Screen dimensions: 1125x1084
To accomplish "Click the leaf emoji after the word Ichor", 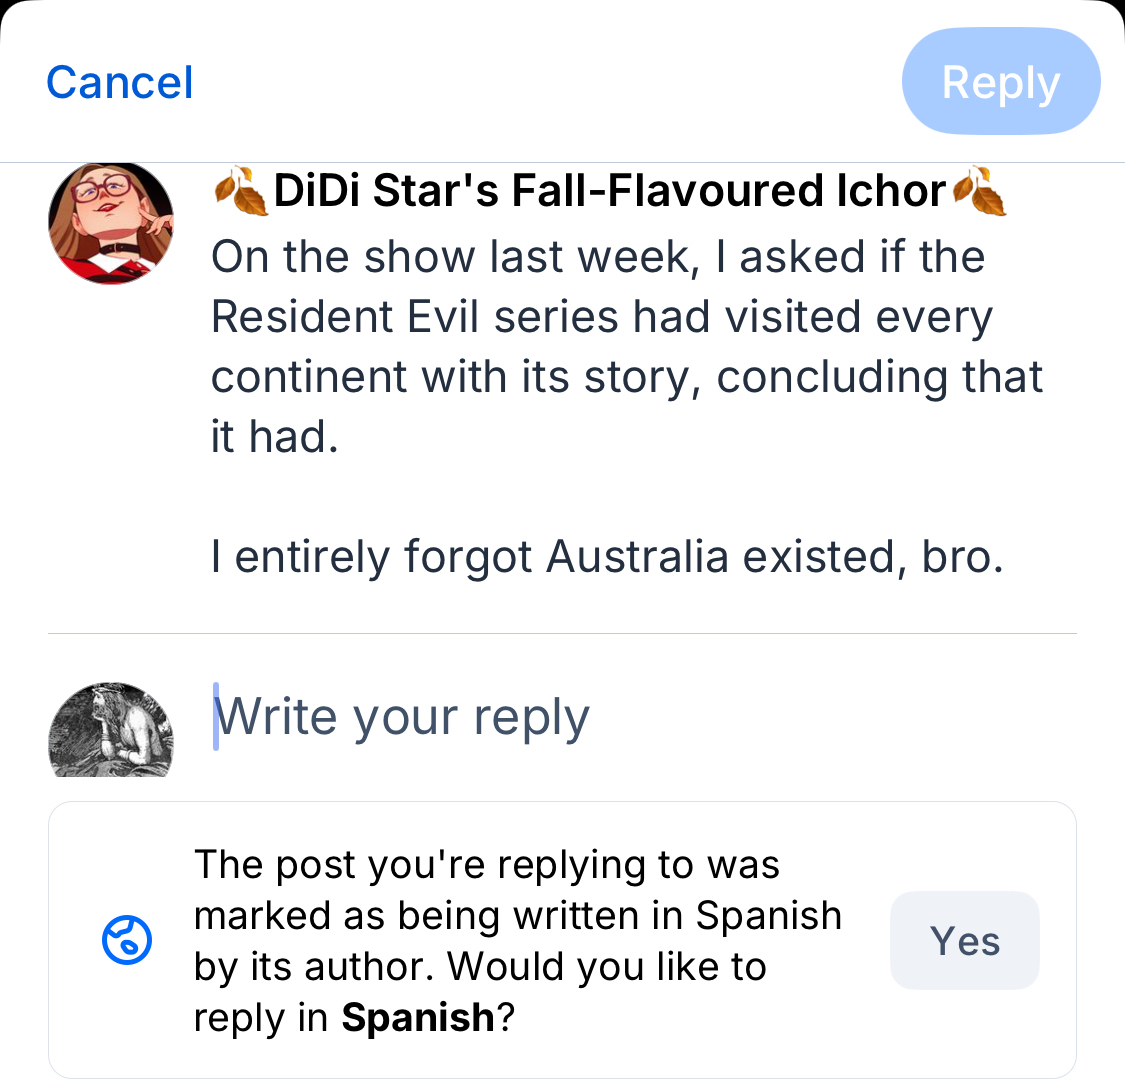I will coord(980,191).
